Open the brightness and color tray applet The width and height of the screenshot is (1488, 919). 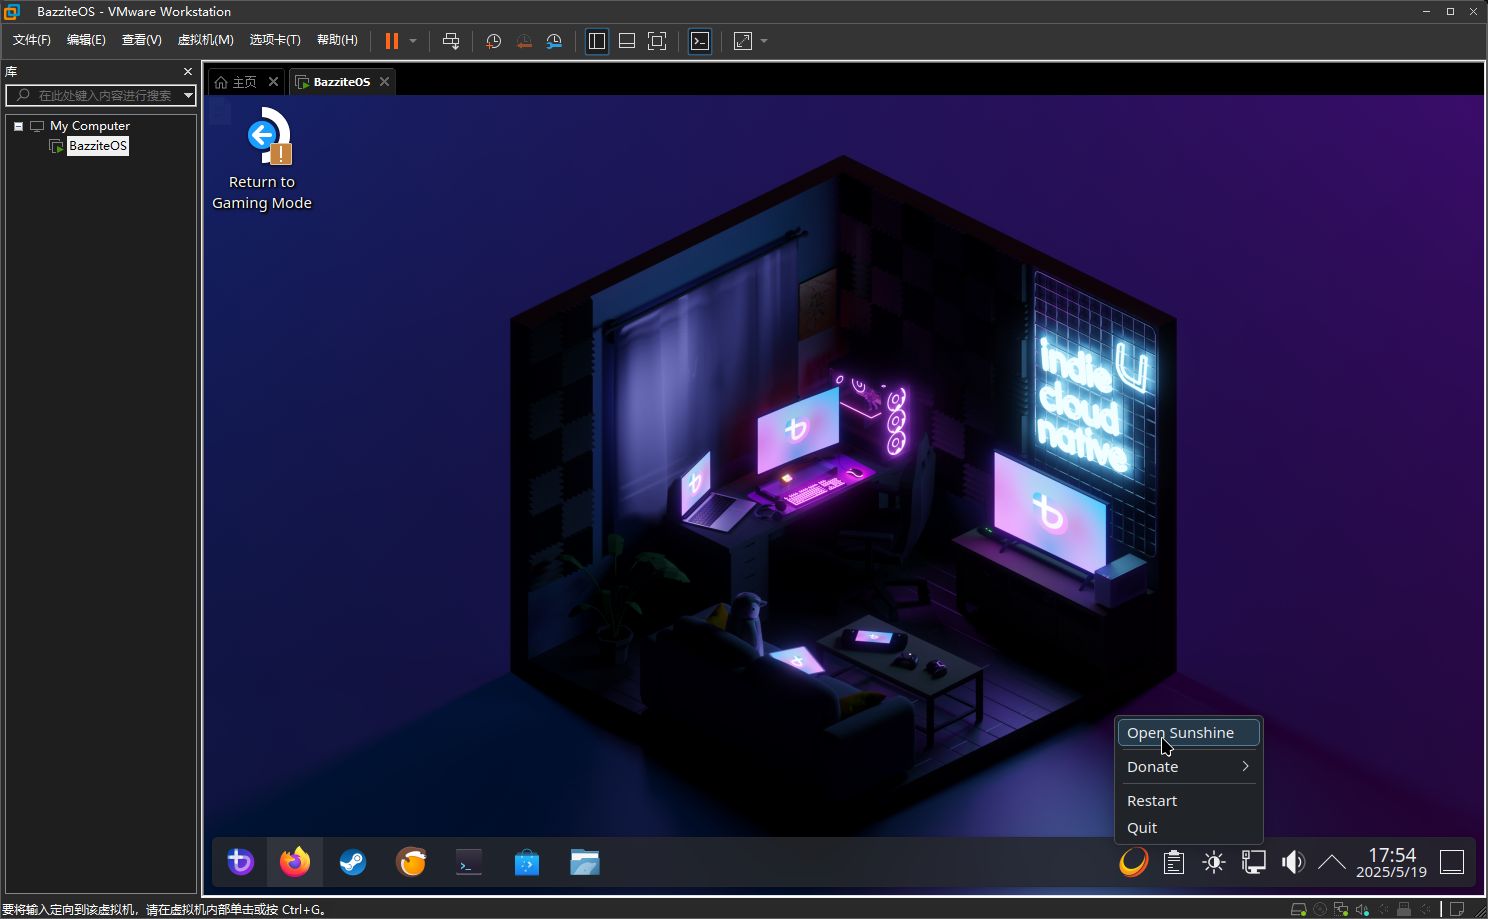1214,862
